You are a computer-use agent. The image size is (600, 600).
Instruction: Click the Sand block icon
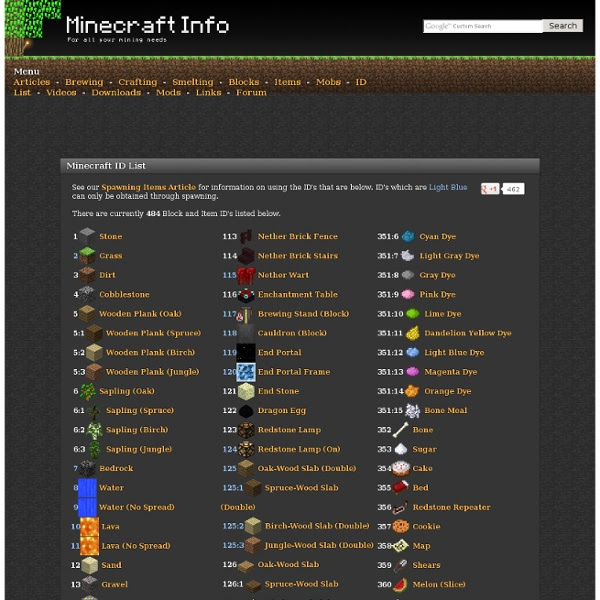click(90, 565)
